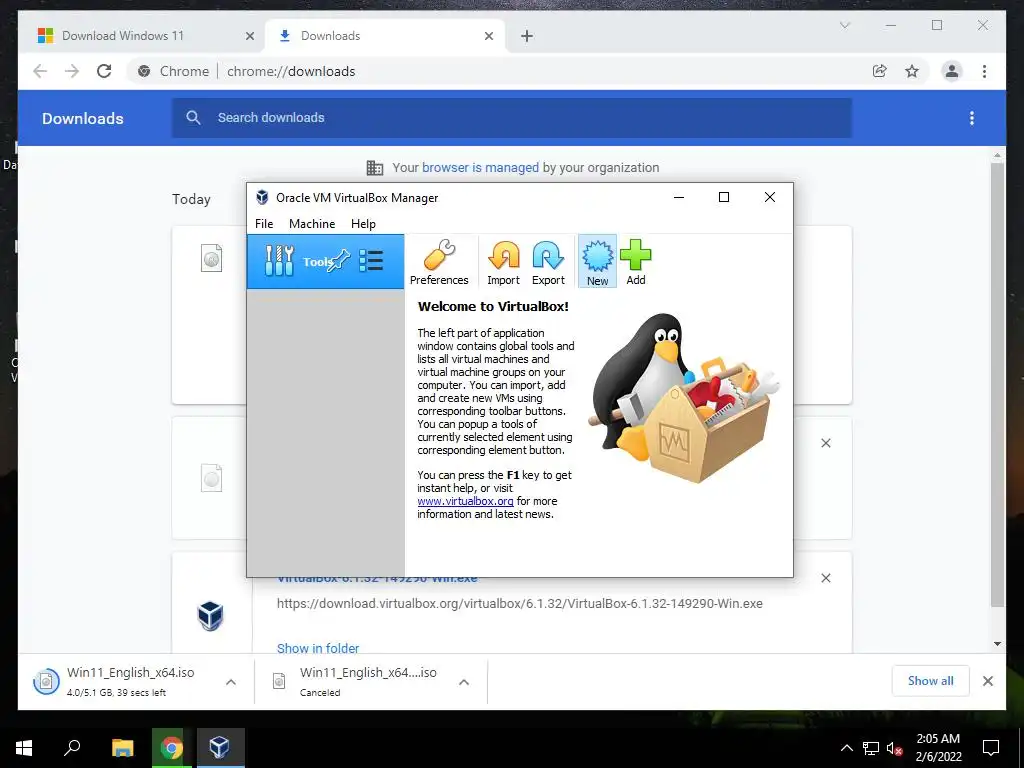Select the Downloads tab in Chrome

point(385,36)
